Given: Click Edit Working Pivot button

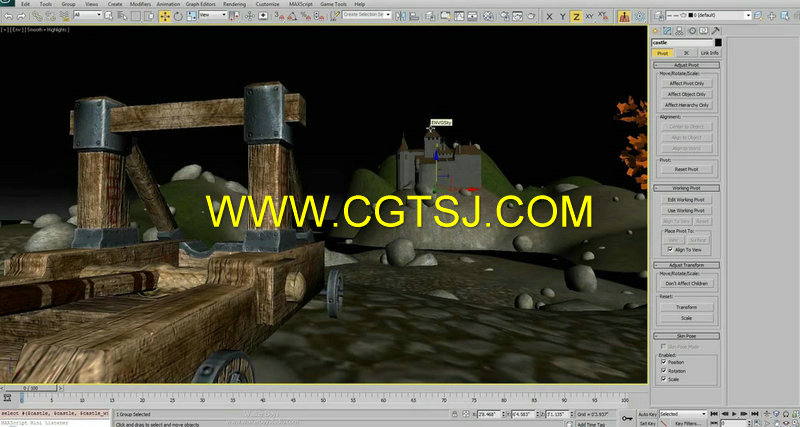Looking at the screenshot, I should pyautogui.click(x=686, y=200).
